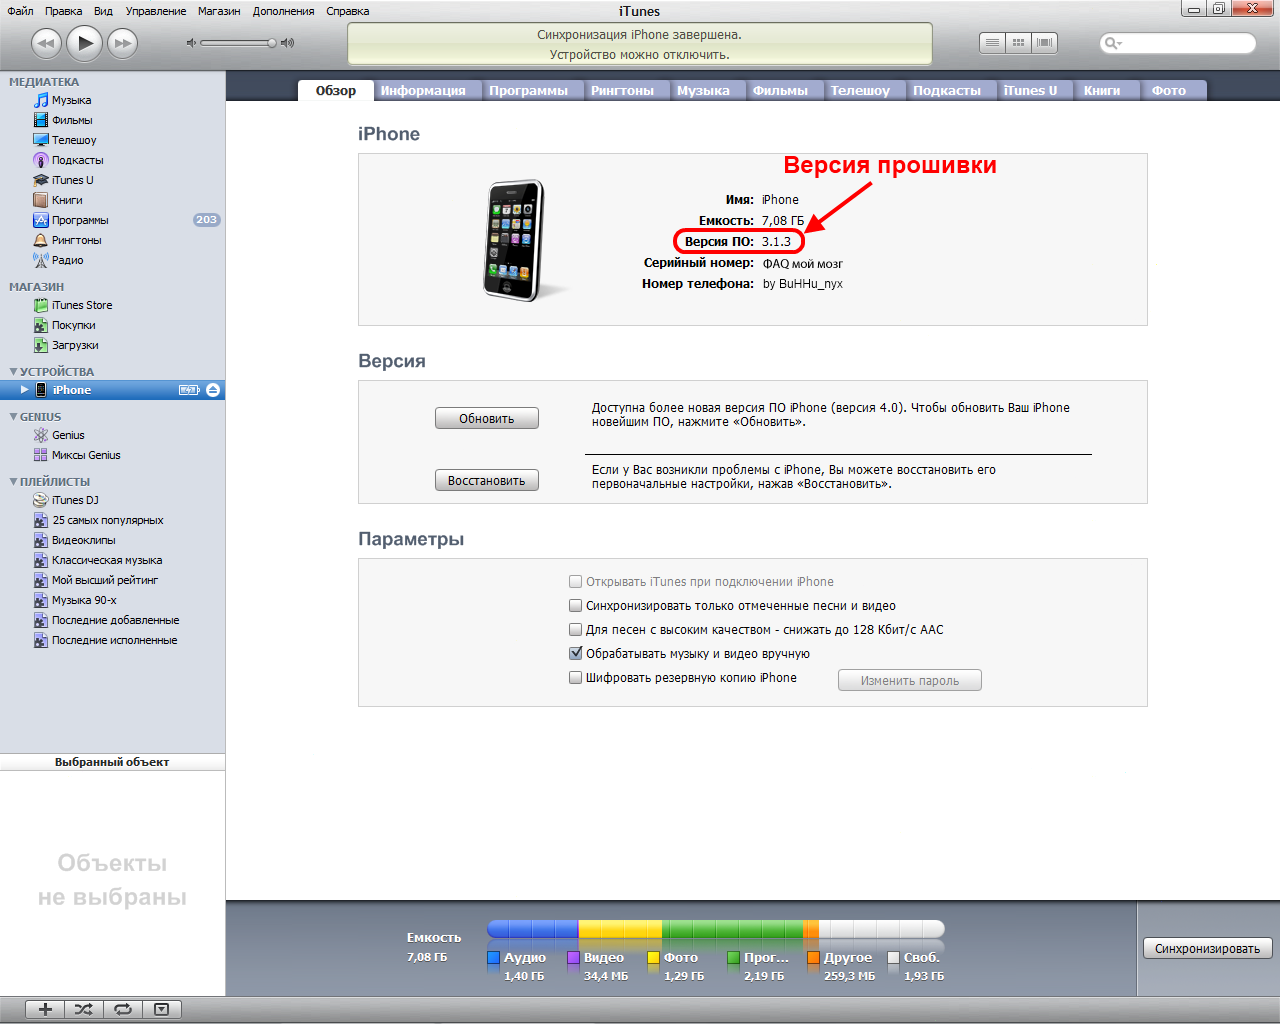
Task: Open the iTunes DJ playlist icon
Action: (41, 500)
